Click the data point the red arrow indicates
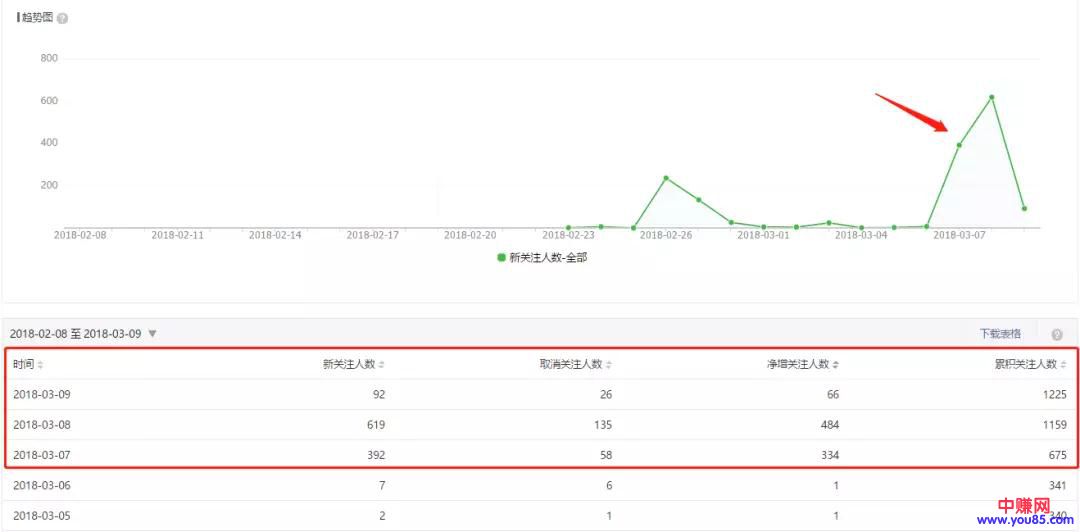Screen dimensions: 1080x532 tap(959, 145)
